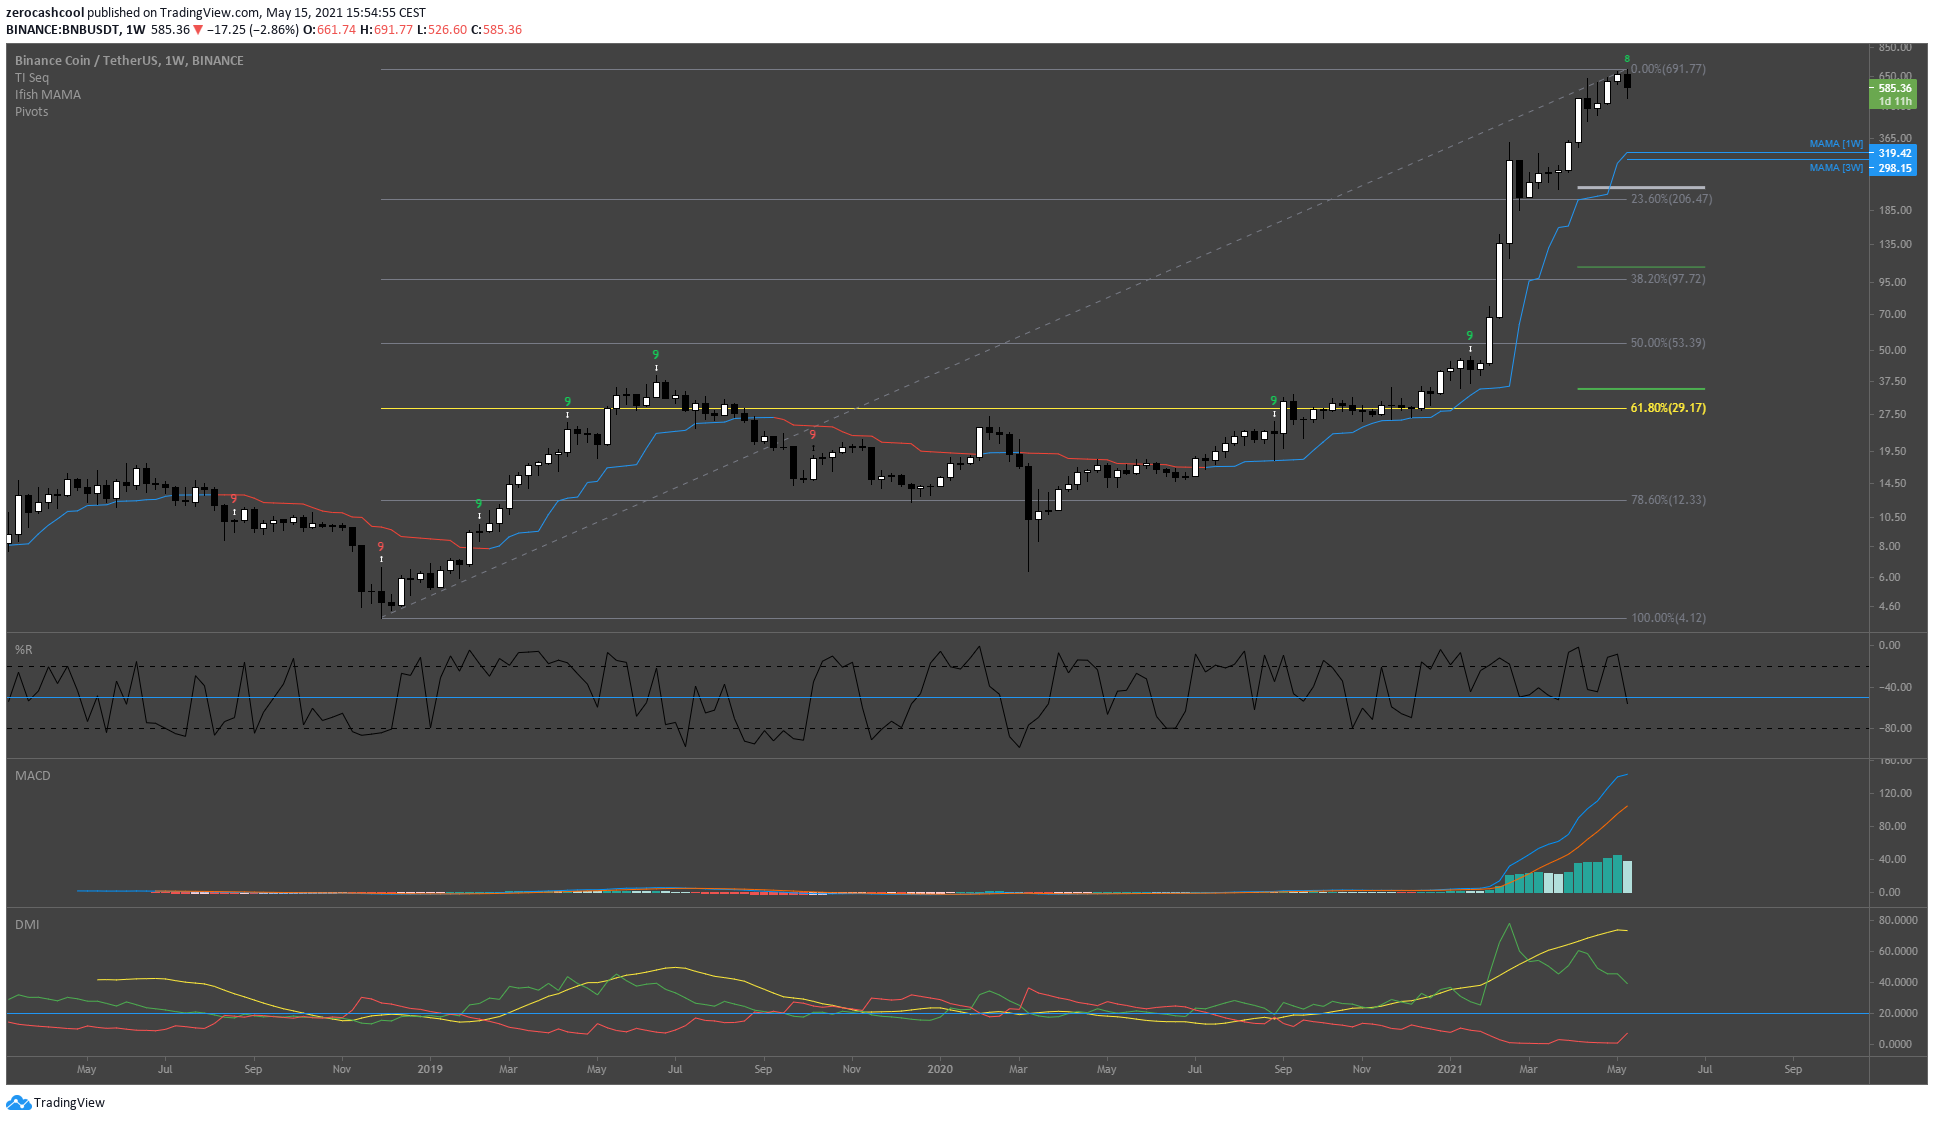The image size is (1934, 1121).
Task: Click 95.00 on the price axis
Action: pyautogui.click(x=1892, y=282)
